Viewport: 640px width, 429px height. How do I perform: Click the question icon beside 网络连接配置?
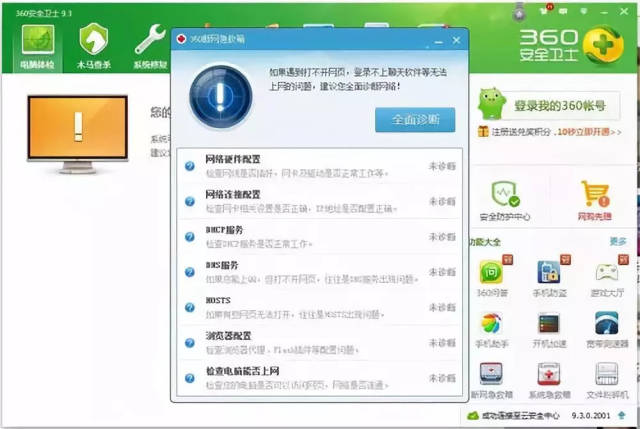[x=189, y=201]
